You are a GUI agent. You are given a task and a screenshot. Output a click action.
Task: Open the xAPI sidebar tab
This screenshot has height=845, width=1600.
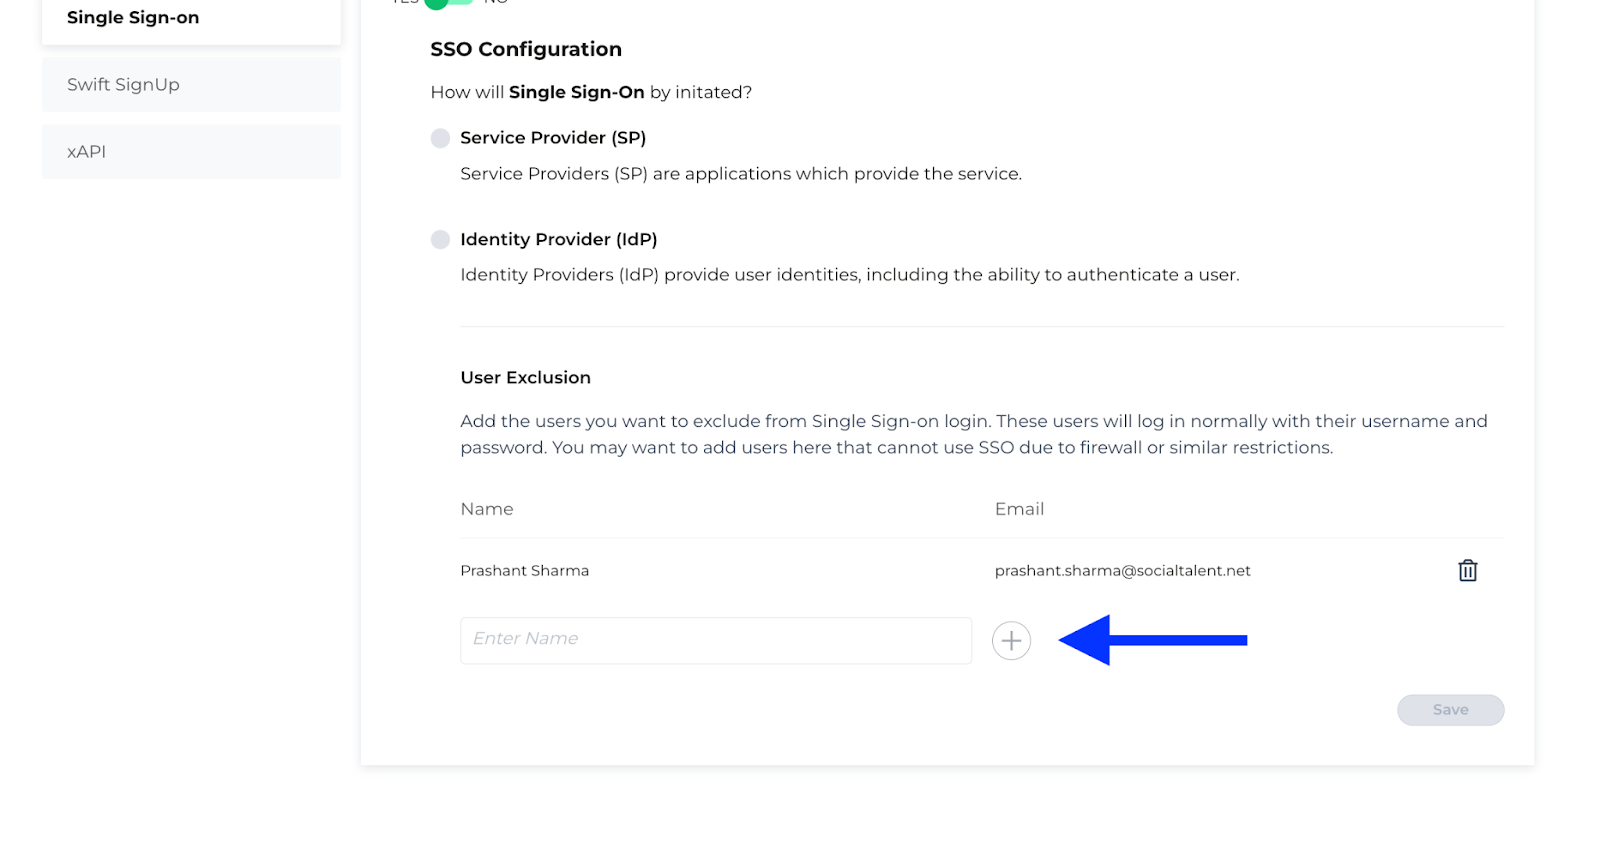pos(191,151)
